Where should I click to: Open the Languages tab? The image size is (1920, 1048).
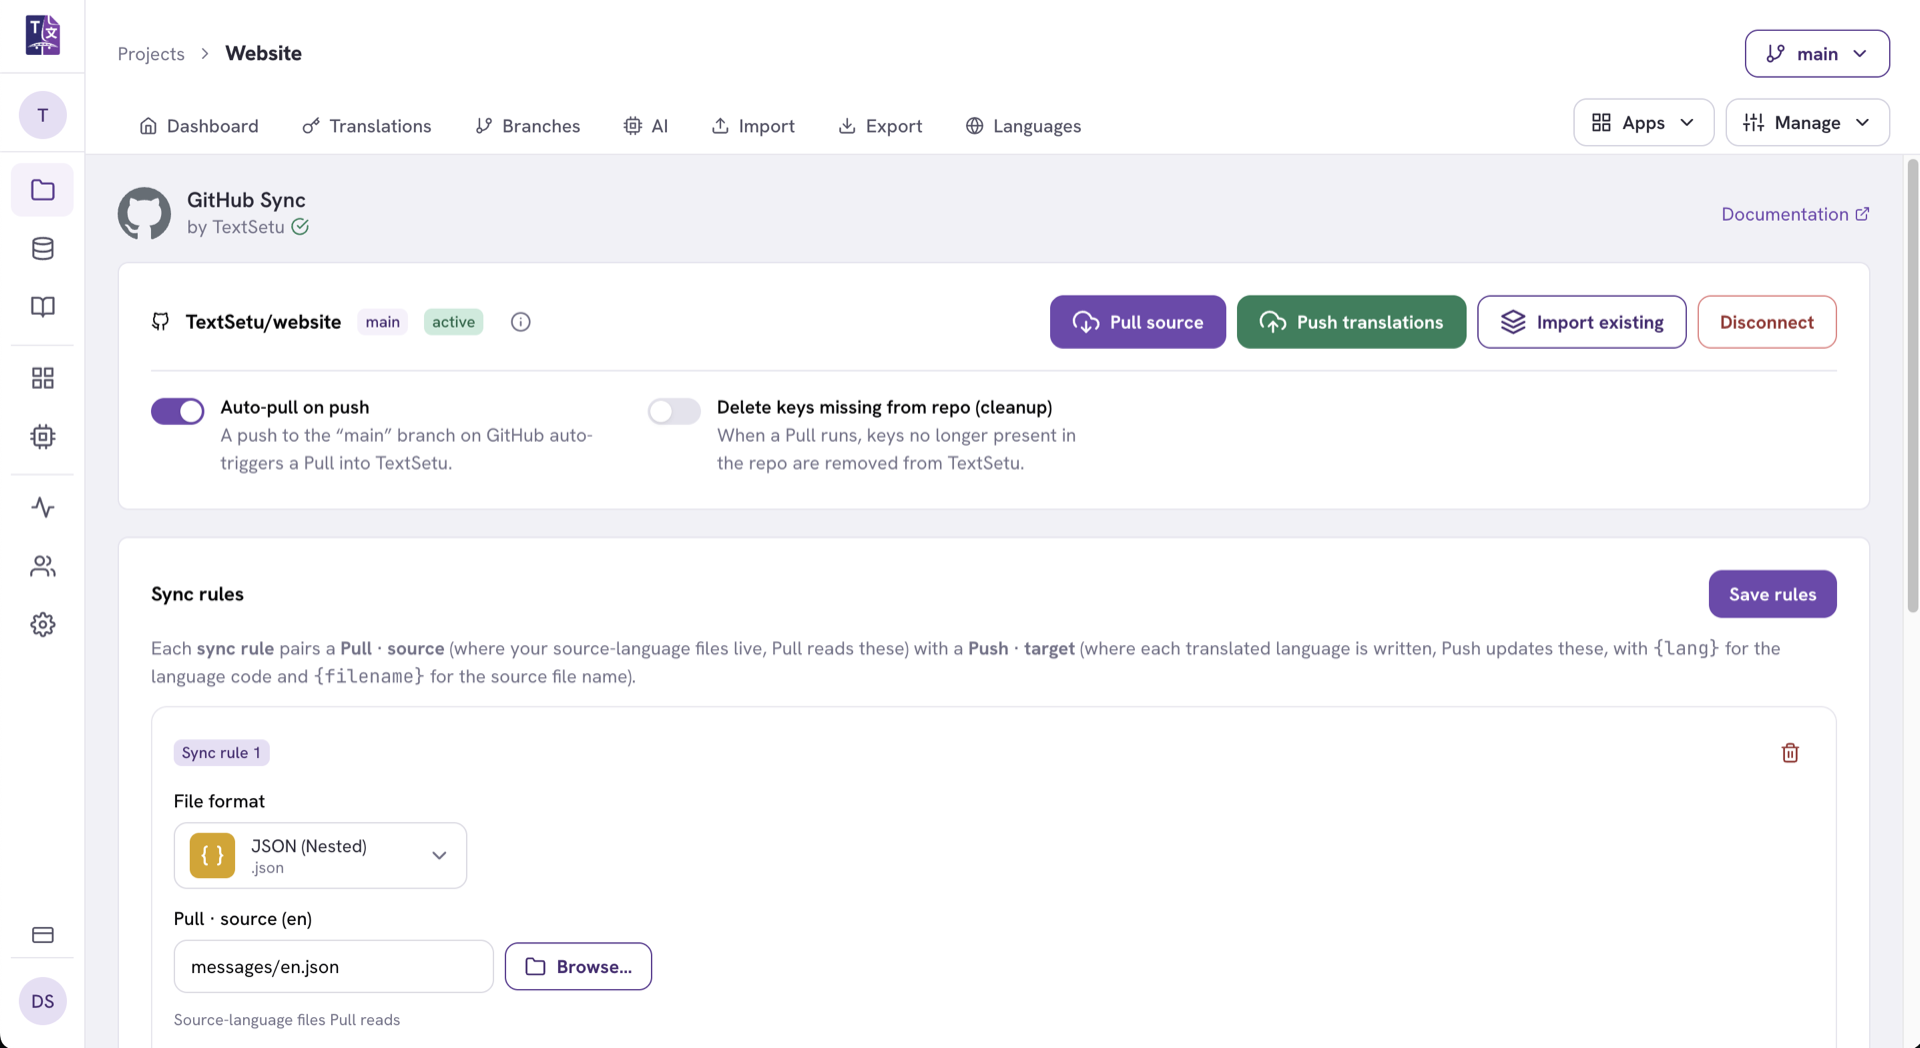[1023, 126]
